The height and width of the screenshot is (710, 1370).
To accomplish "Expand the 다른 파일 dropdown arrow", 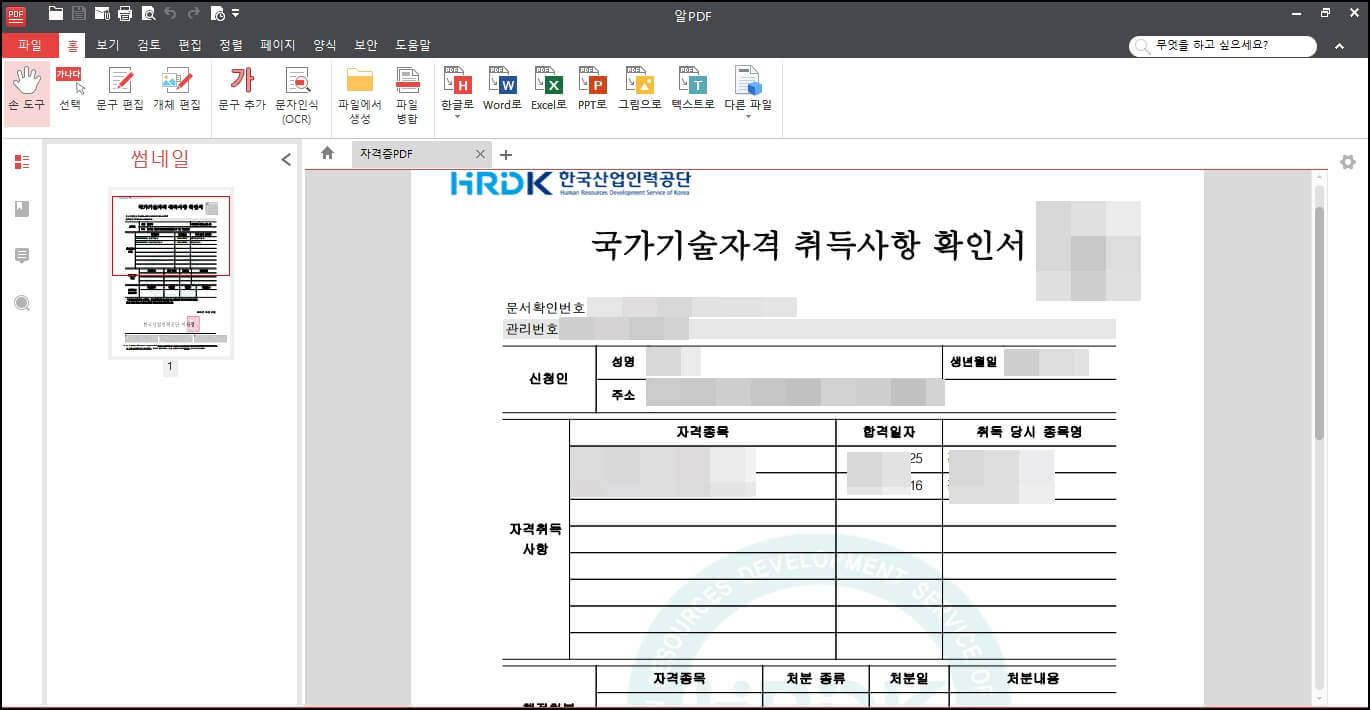I will (x=748, y=117).
